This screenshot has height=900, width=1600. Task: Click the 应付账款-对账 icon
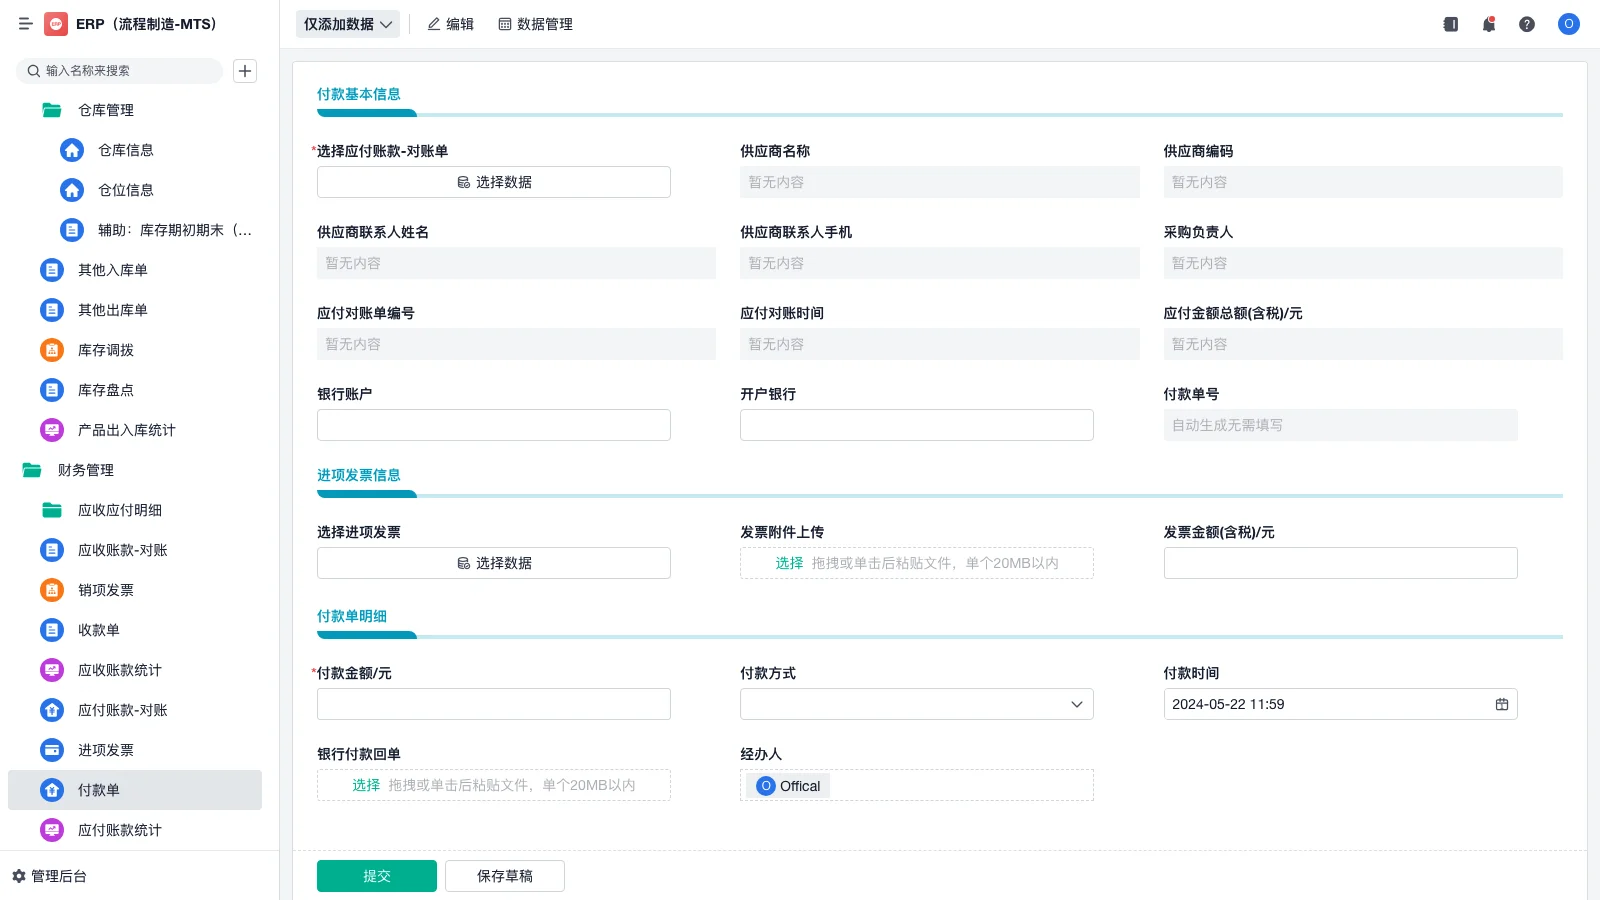(x=52, y=710)
